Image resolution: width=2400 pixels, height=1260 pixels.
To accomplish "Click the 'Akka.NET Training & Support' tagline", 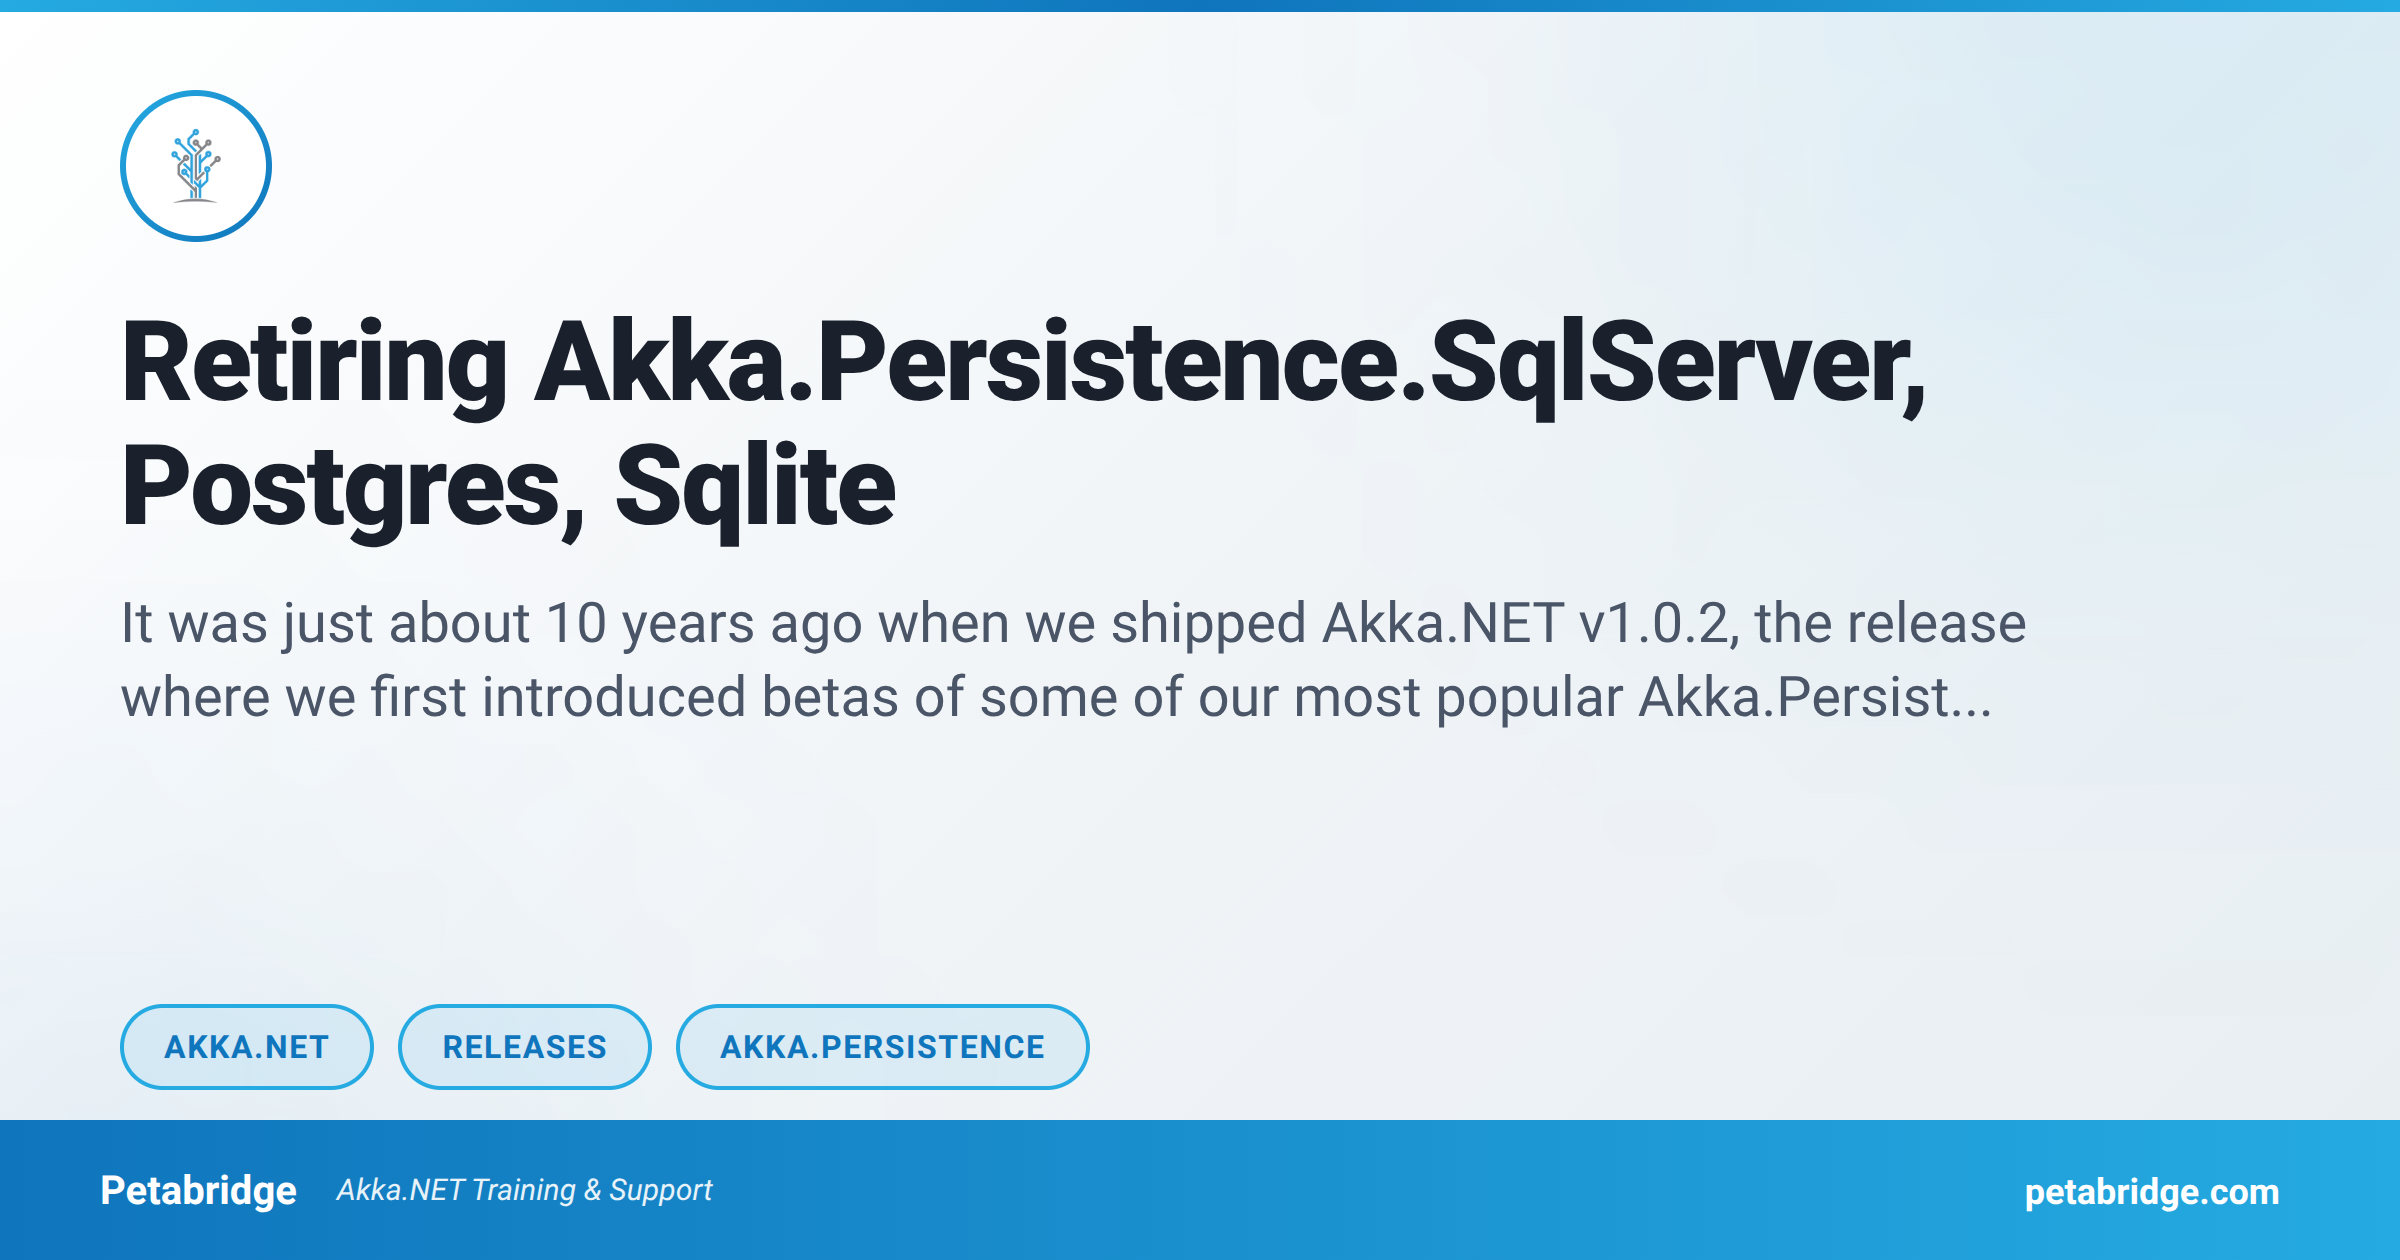I will [x=524, y=1190].
